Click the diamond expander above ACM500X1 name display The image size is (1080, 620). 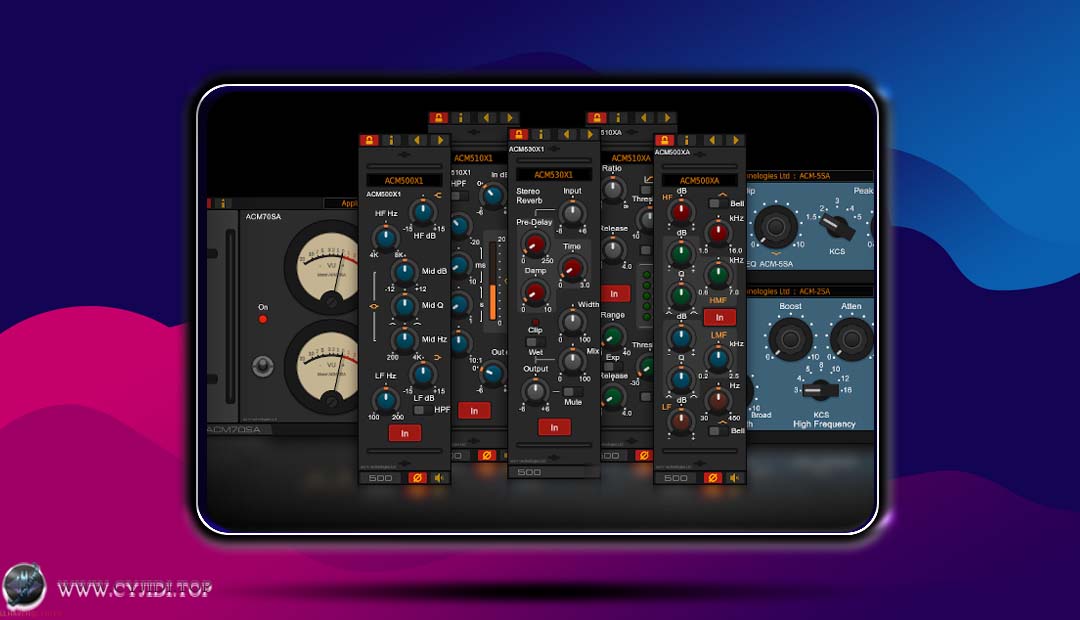tap(404, 154)
